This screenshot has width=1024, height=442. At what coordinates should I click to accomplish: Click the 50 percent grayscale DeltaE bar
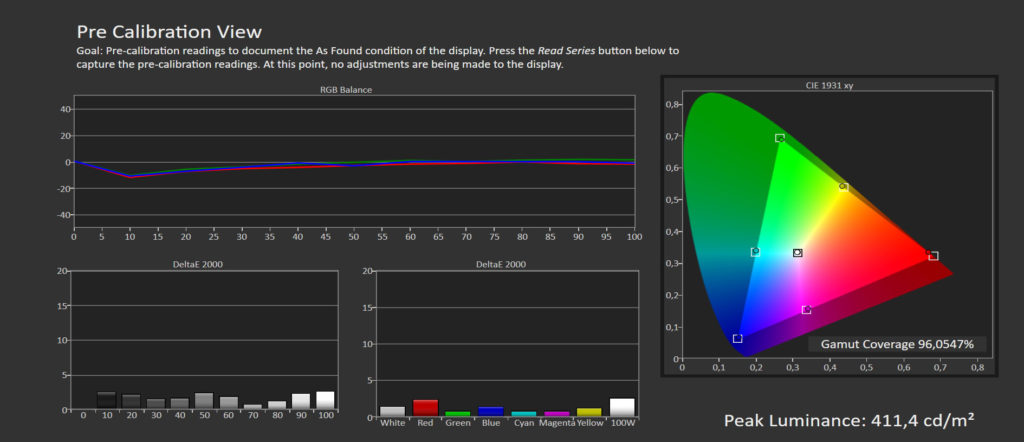[204, 401]
